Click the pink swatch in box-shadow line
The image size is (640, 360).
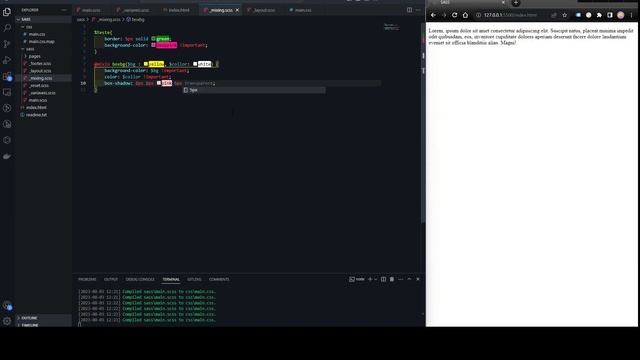coord(159,83)
